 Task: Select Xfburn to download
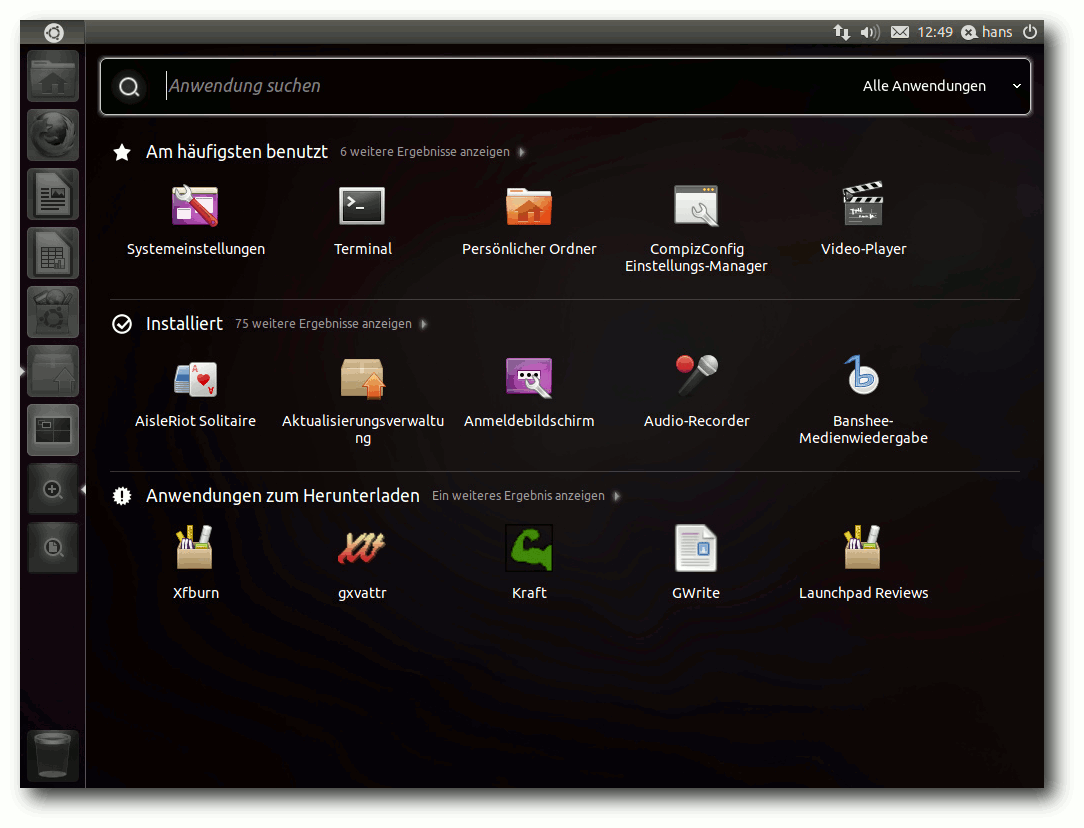coord(196,563)
